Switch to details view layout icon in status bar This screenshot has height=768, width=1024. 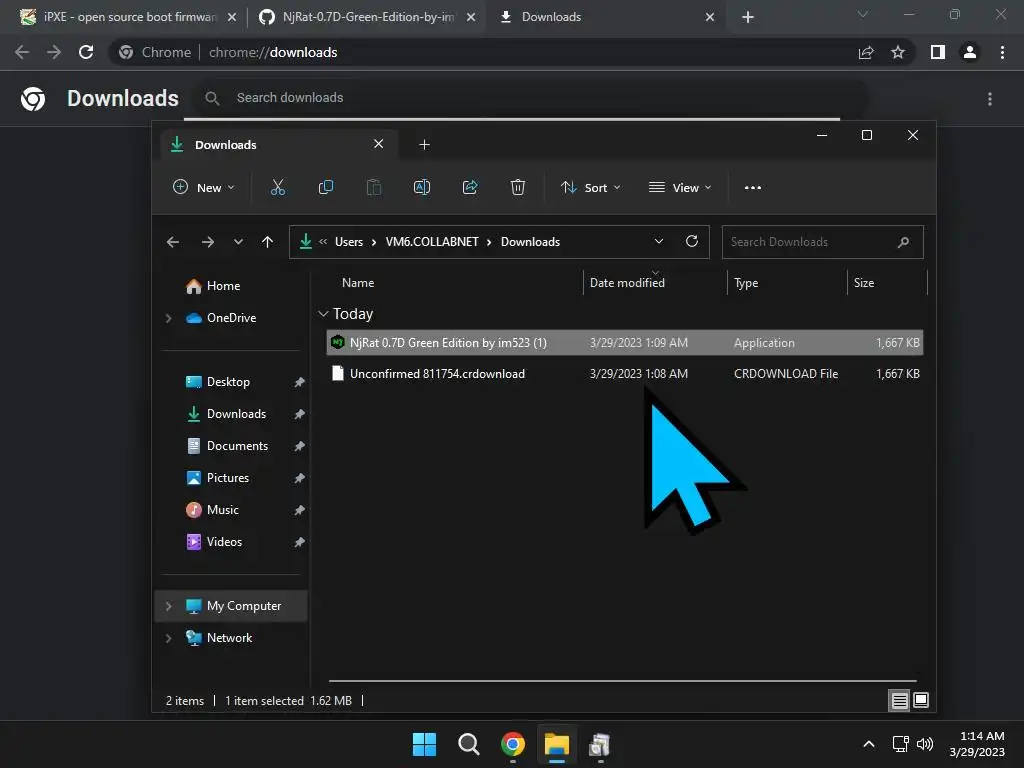(x=899, y=701)
